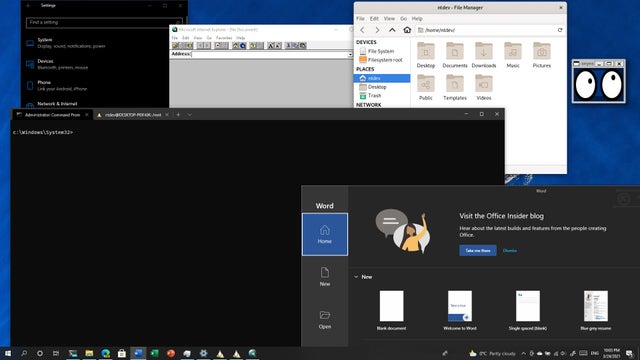Open Favorites menu in Internet Explorer
Viewport: 640px width, 360px height.
click(224, 38)
